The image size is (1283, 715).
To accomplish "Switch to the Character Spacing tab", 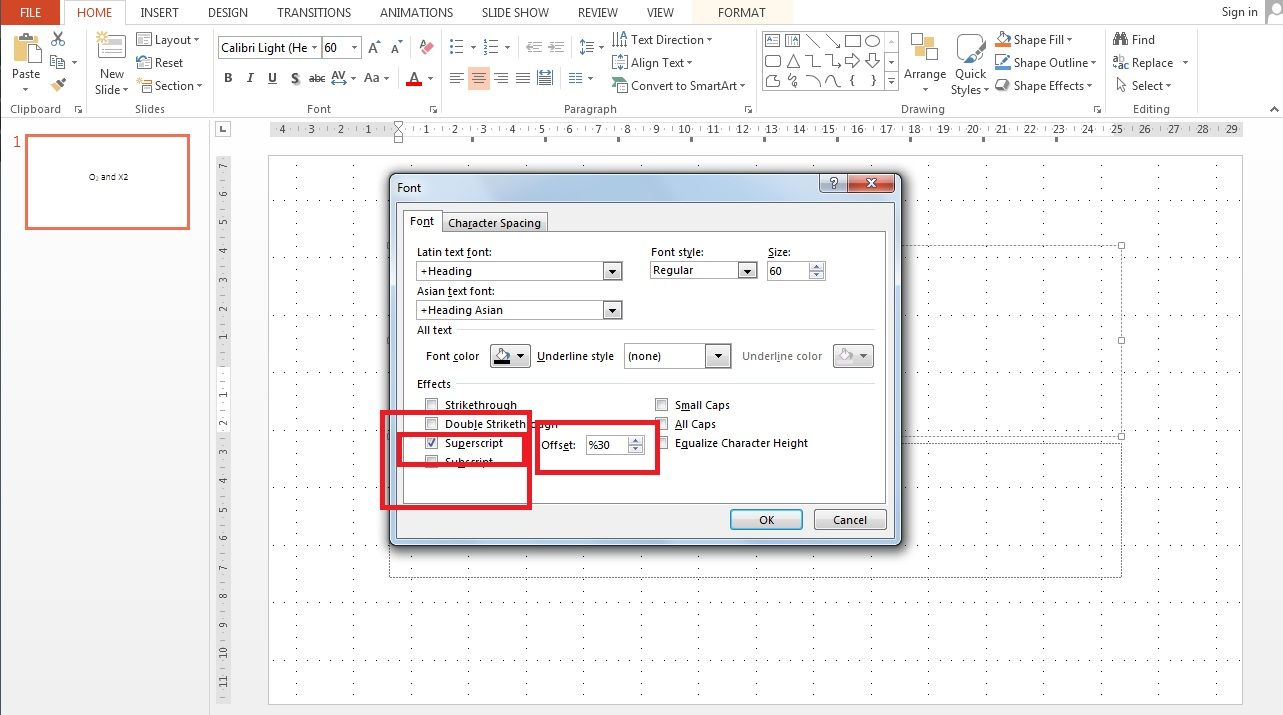I will [x=494, y=222].
